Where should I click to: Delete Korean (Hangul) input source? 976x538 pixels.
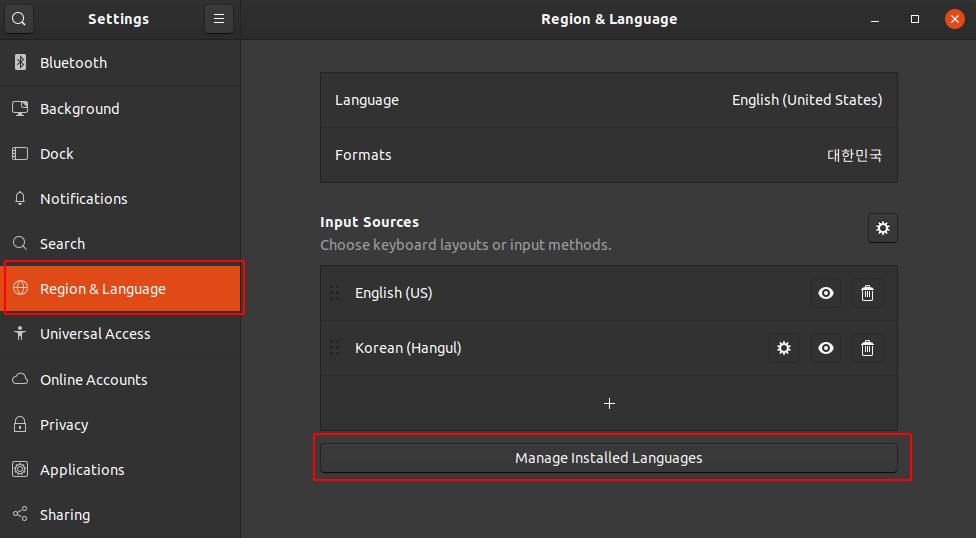[x=867, y=348]
